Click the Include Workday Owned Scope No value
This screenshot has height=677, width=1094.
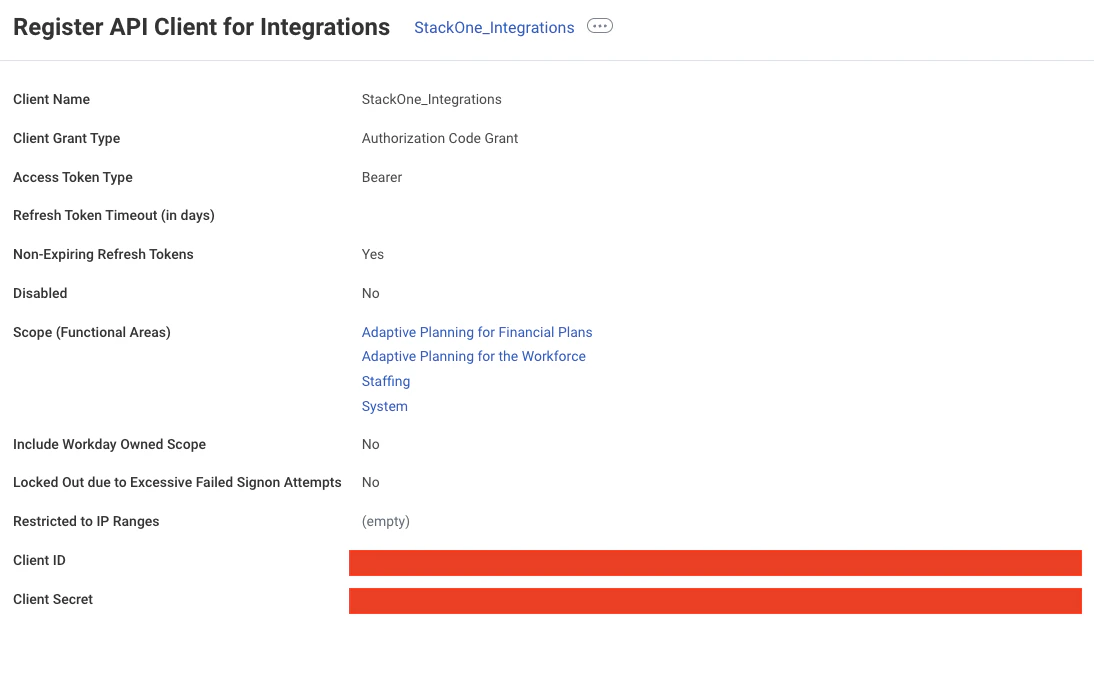click(x=370, y=444)
